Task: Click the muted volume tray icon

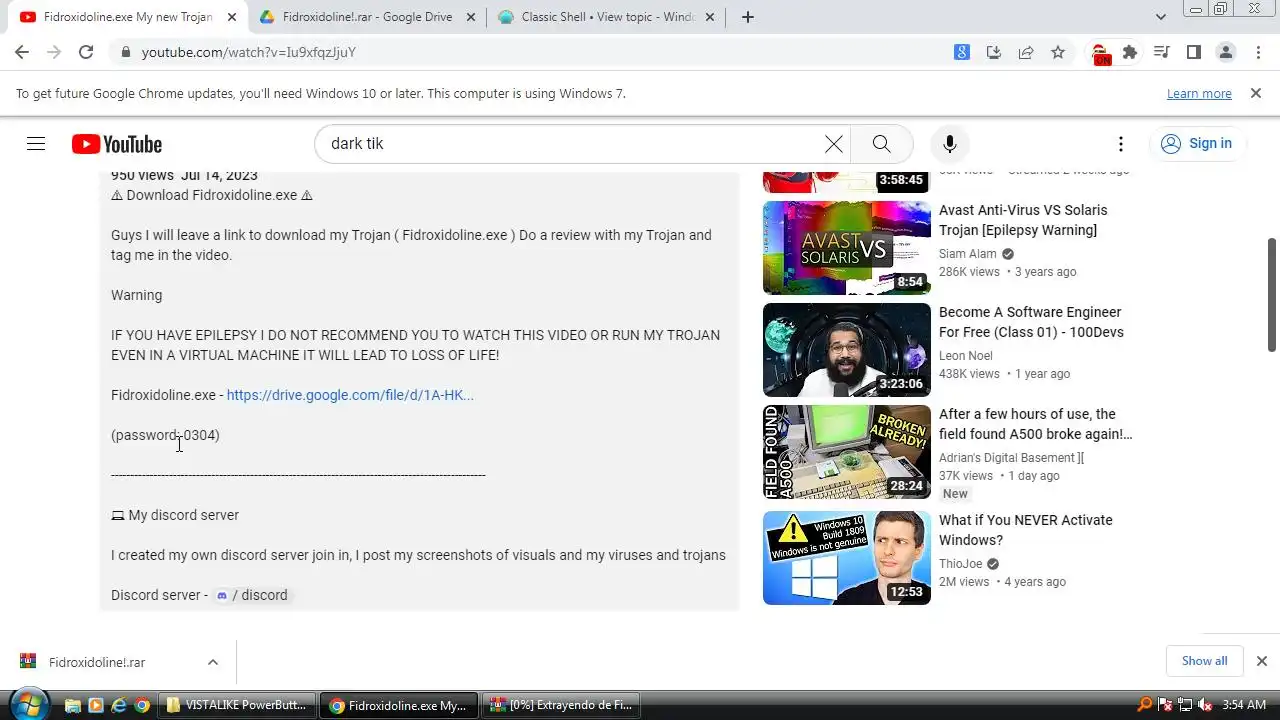Action: (x=1206, y=705)
